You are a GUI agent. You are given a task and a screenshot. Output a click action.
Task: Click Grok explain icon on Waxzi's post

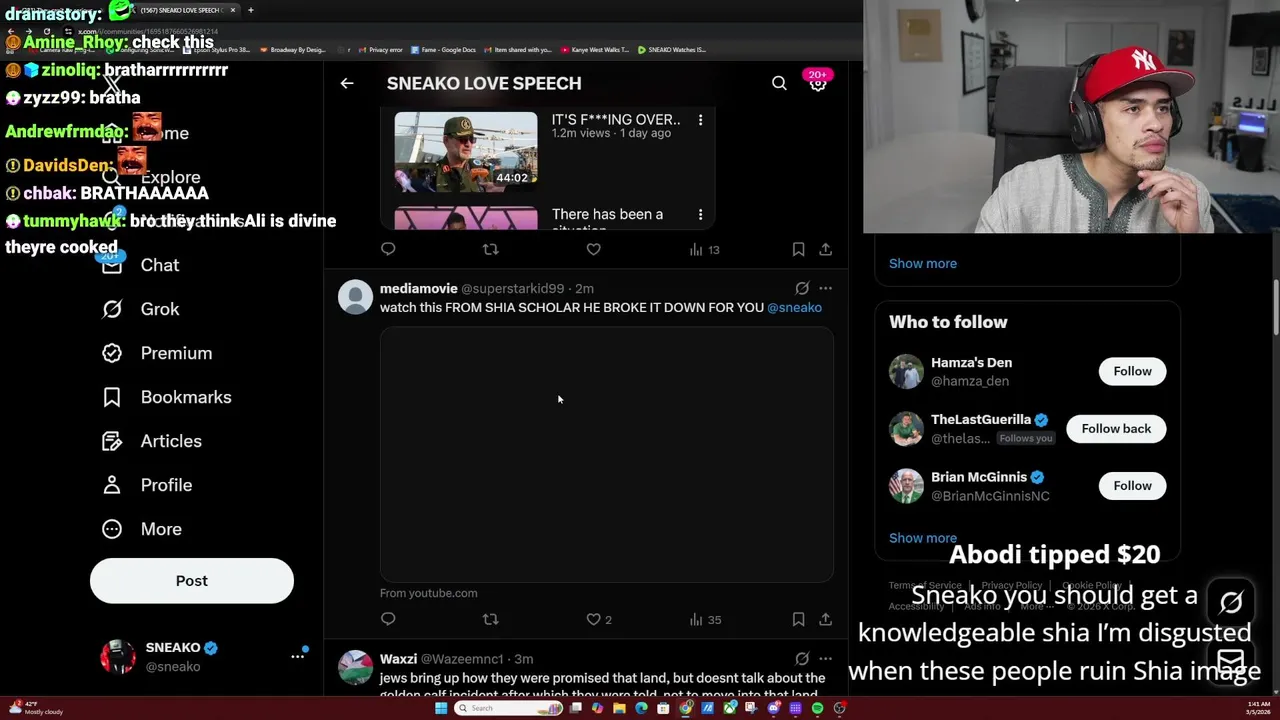(802, 659)
